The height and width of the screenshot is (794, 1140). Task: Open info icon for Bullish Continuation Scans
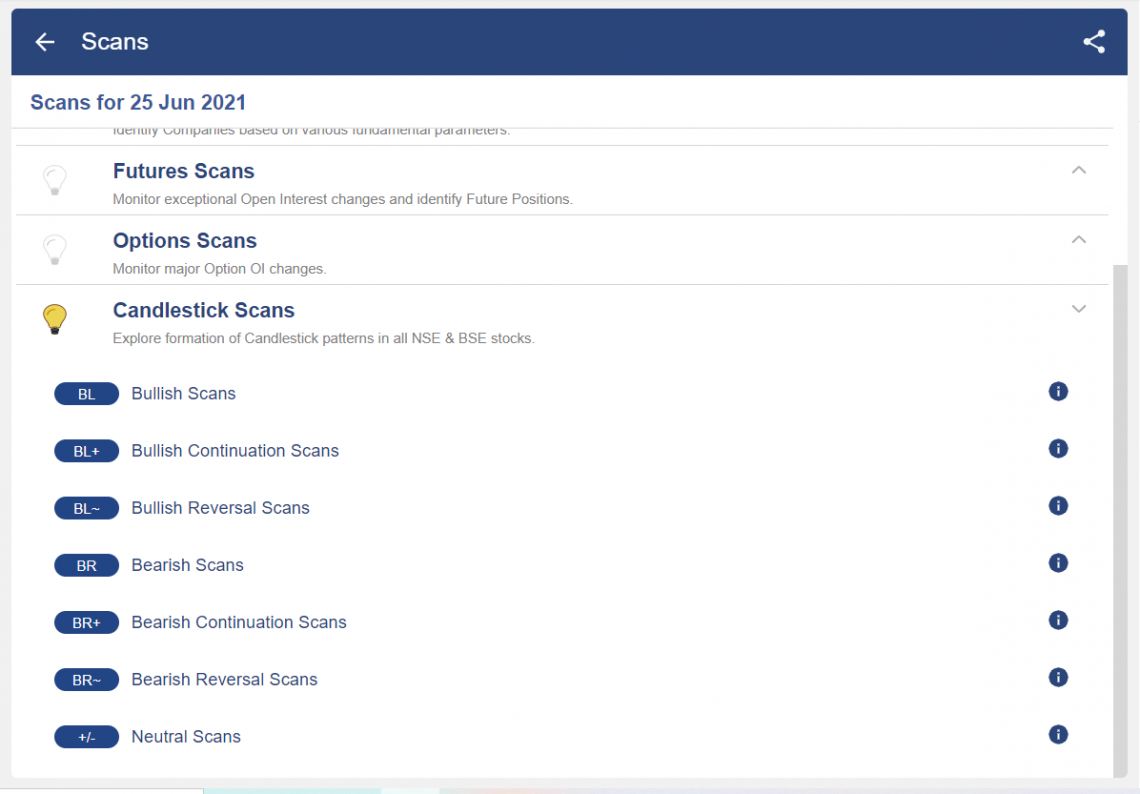click(x=1058, y=449)
